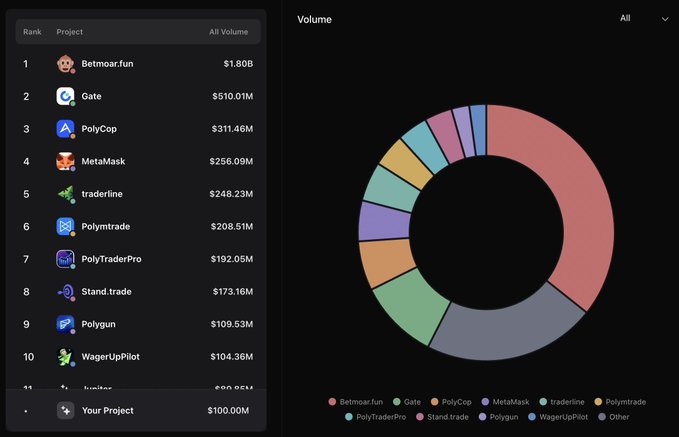Click the $311.46M volume value
Viewport: 679px width, 437px height.
pyautogui.click(x=233, y=129)
